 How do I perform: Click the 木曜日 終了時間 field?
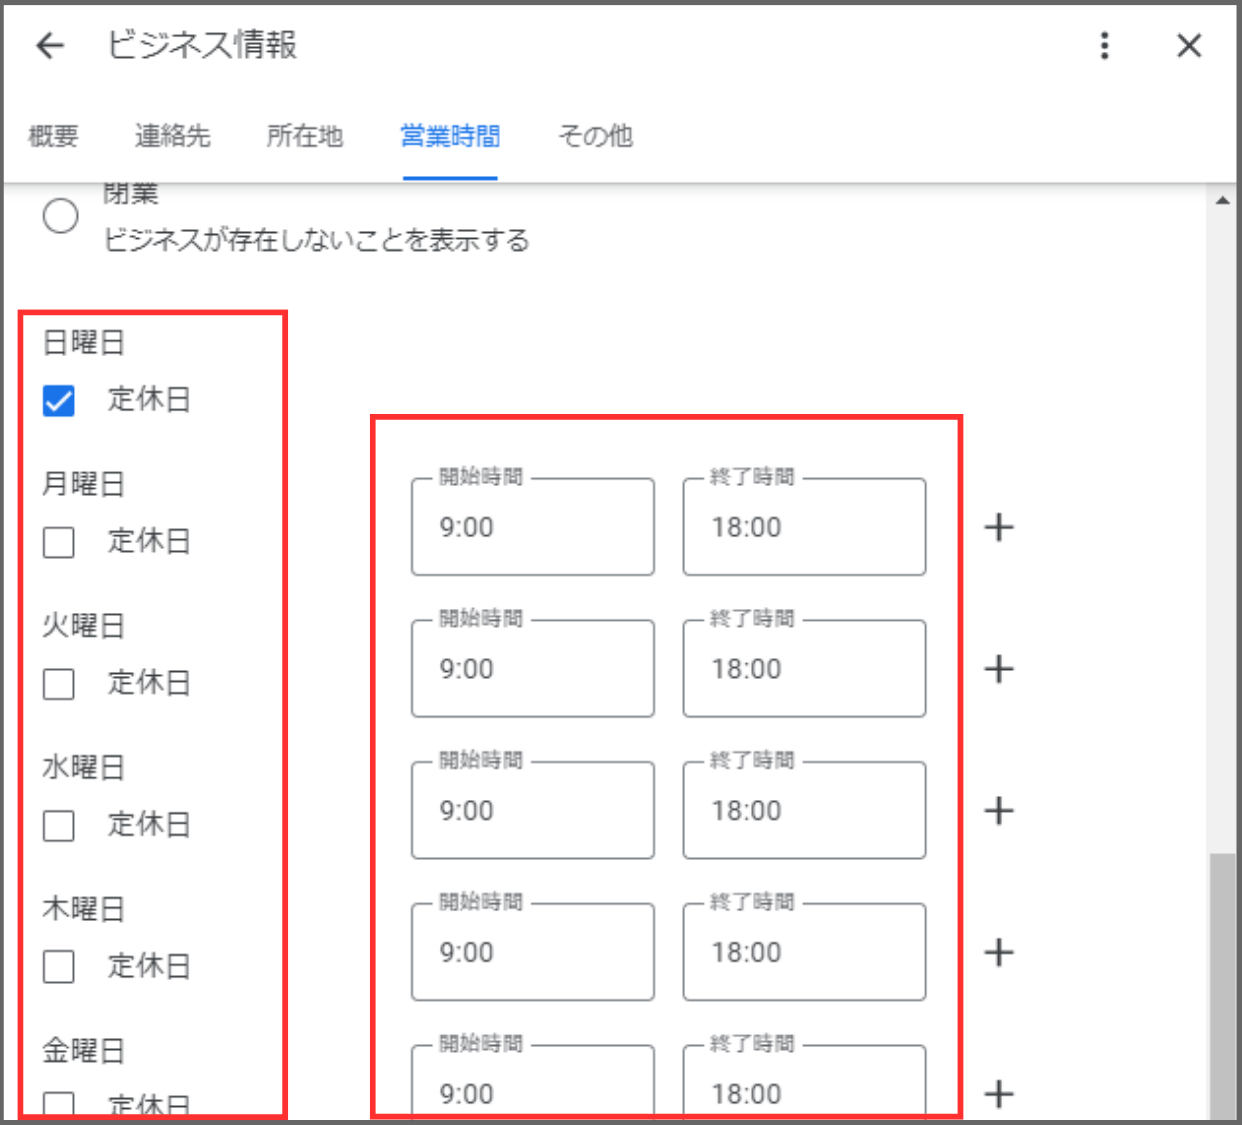[x=804, y=952]
